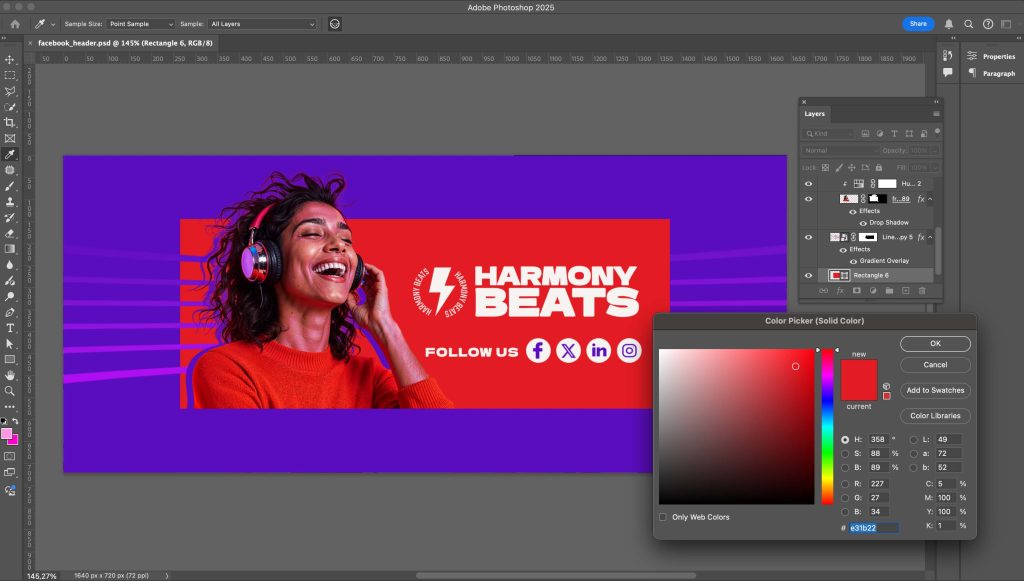Click the add layer mask icon
The image size is (1024, 581).
click(856, 291)
